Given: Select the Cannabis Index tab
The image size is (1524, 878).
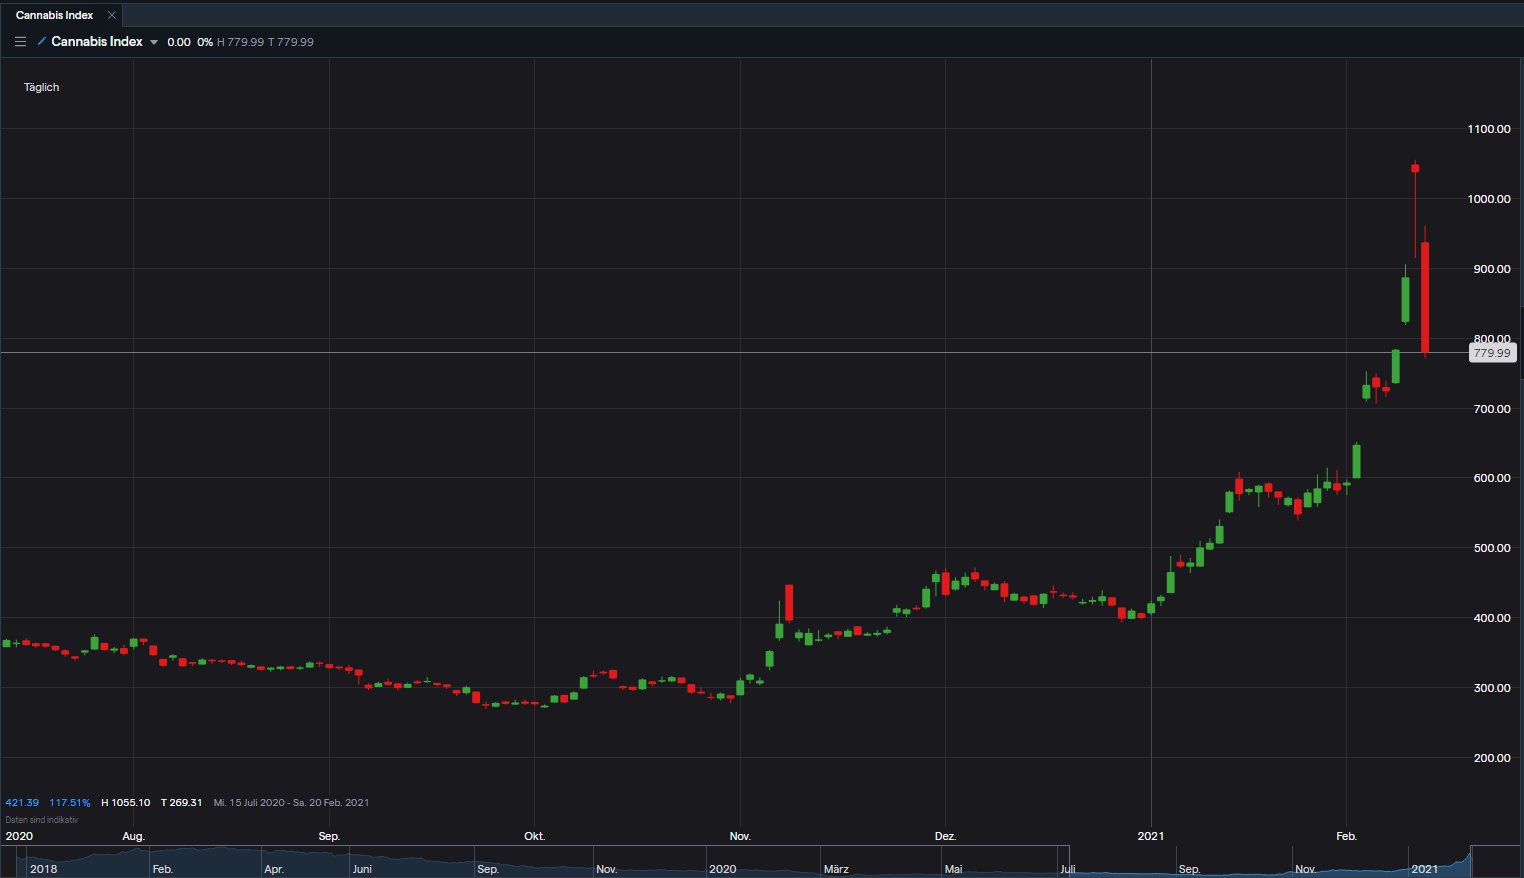Looking at the screenshot, I should [x=55, y=15].
